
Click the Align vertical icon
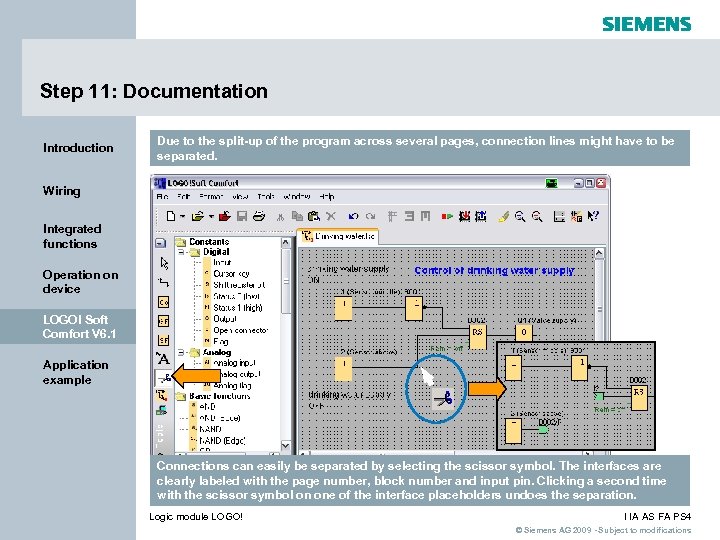pyautogui.click(x=392, y=216)
